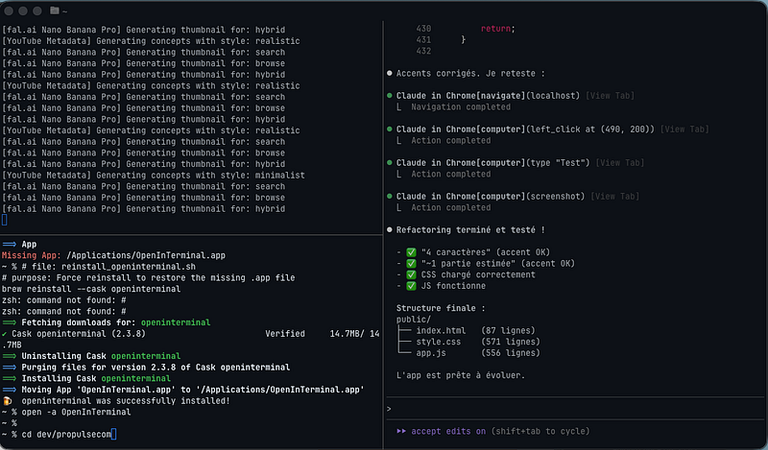The width and height of the screenshot is (768, 450).
Task: Click the green arrow before Installing Cask
Action: pos(9,379)
